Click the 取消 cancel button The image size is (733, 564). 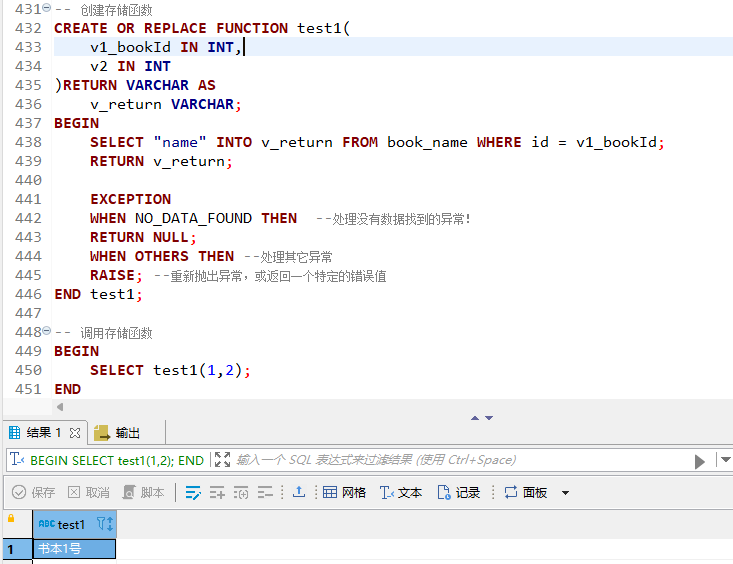point(89,492)
